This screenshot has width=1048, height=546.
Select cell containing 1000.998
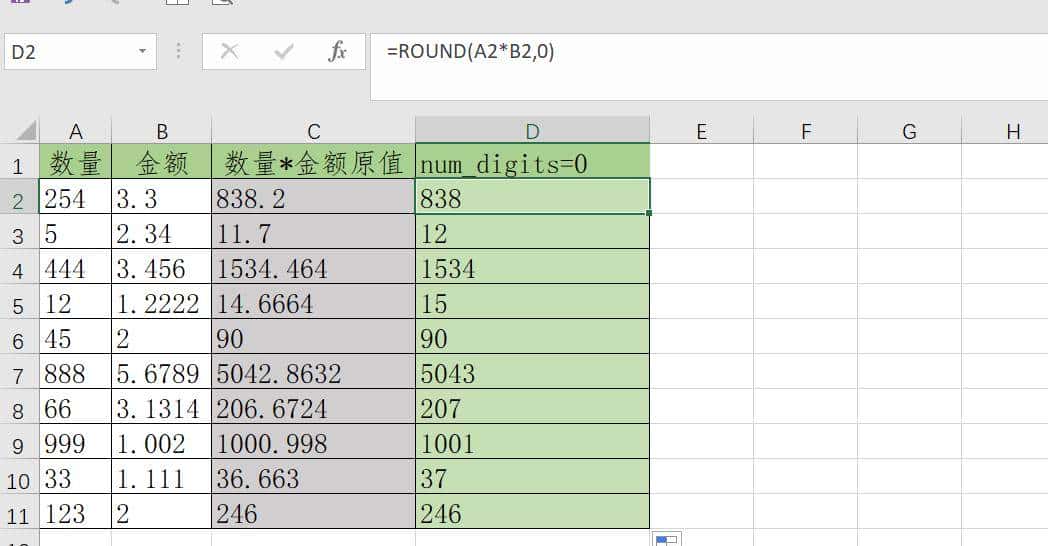(x=313, y=441)
